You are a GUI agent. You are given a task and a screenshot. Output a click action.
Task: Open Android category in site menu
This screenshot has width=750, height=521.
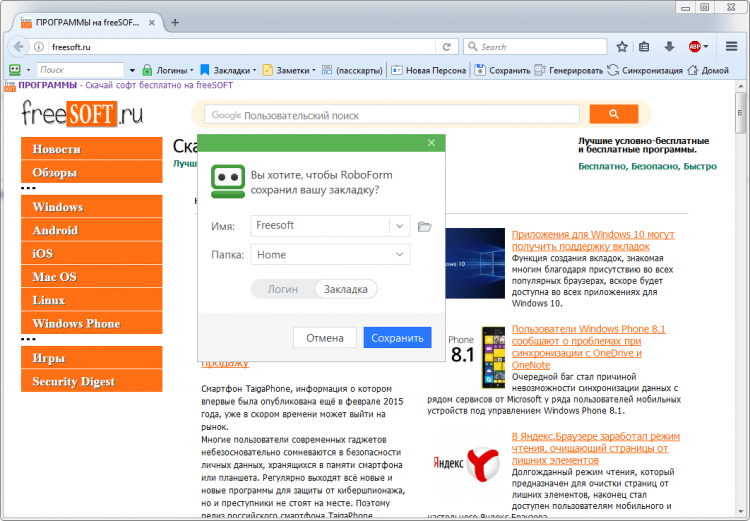click(92, 230)
